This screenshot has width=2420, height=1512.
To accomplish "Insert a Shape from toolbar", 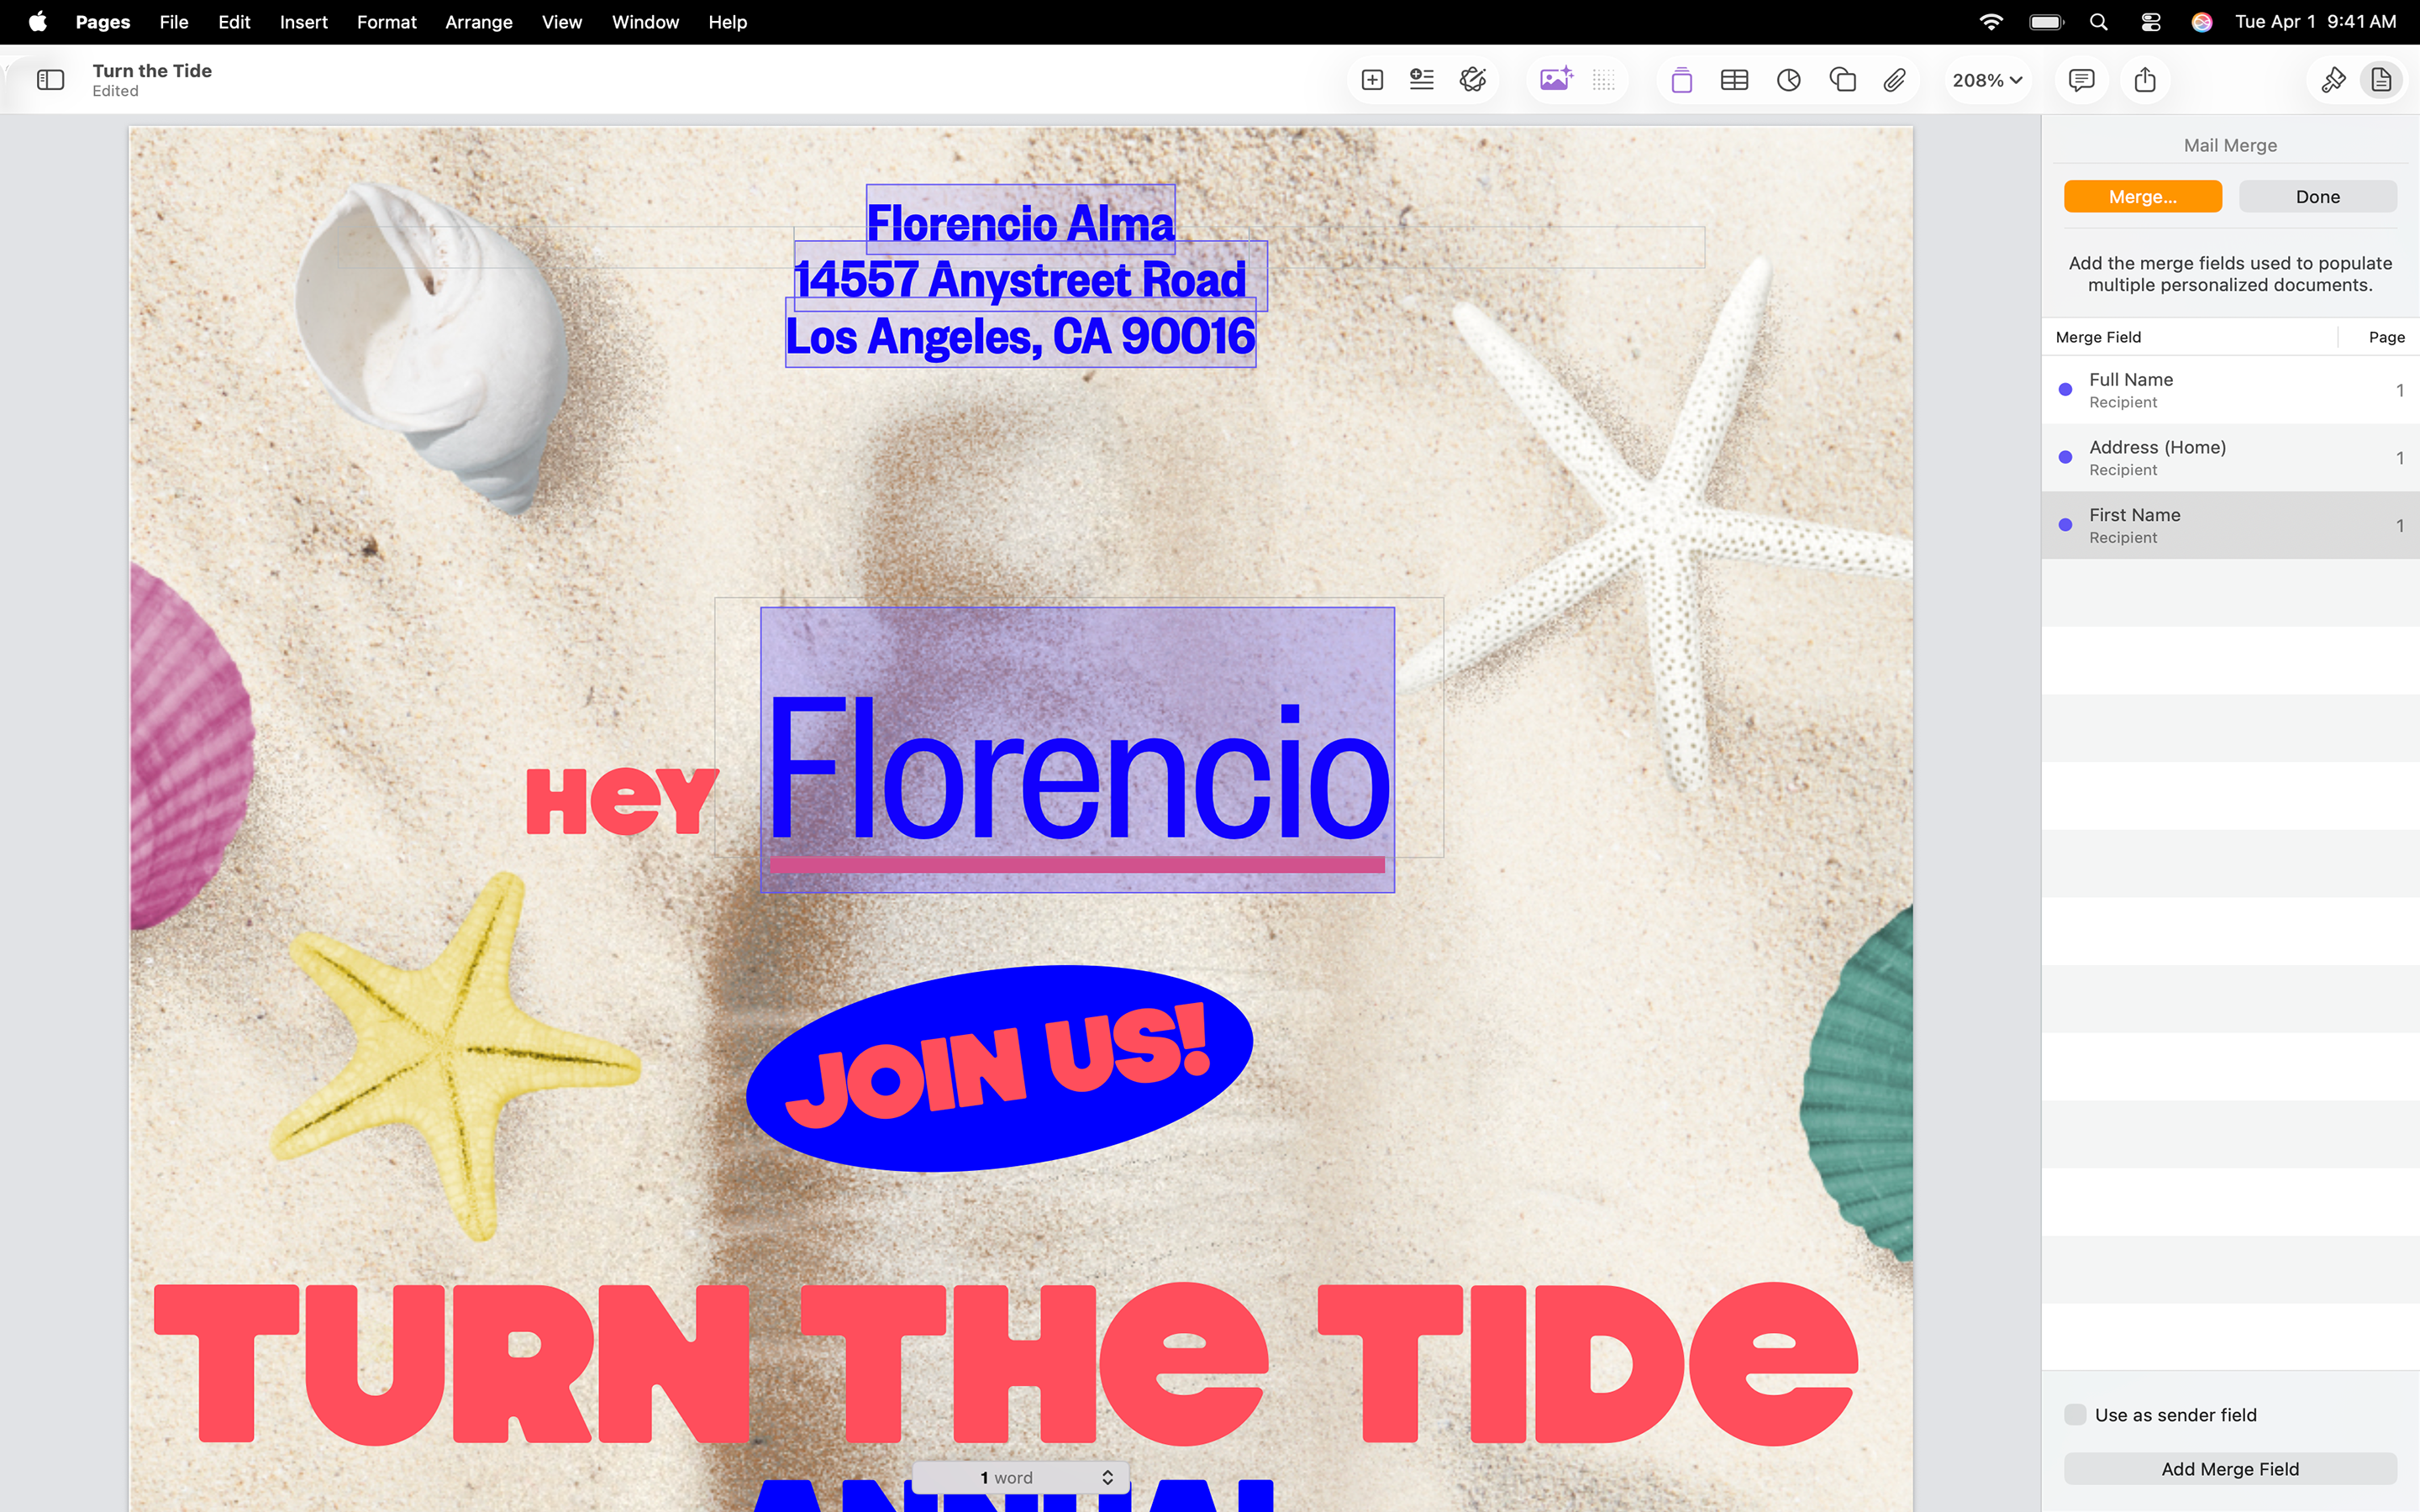I will [1842, 80].
